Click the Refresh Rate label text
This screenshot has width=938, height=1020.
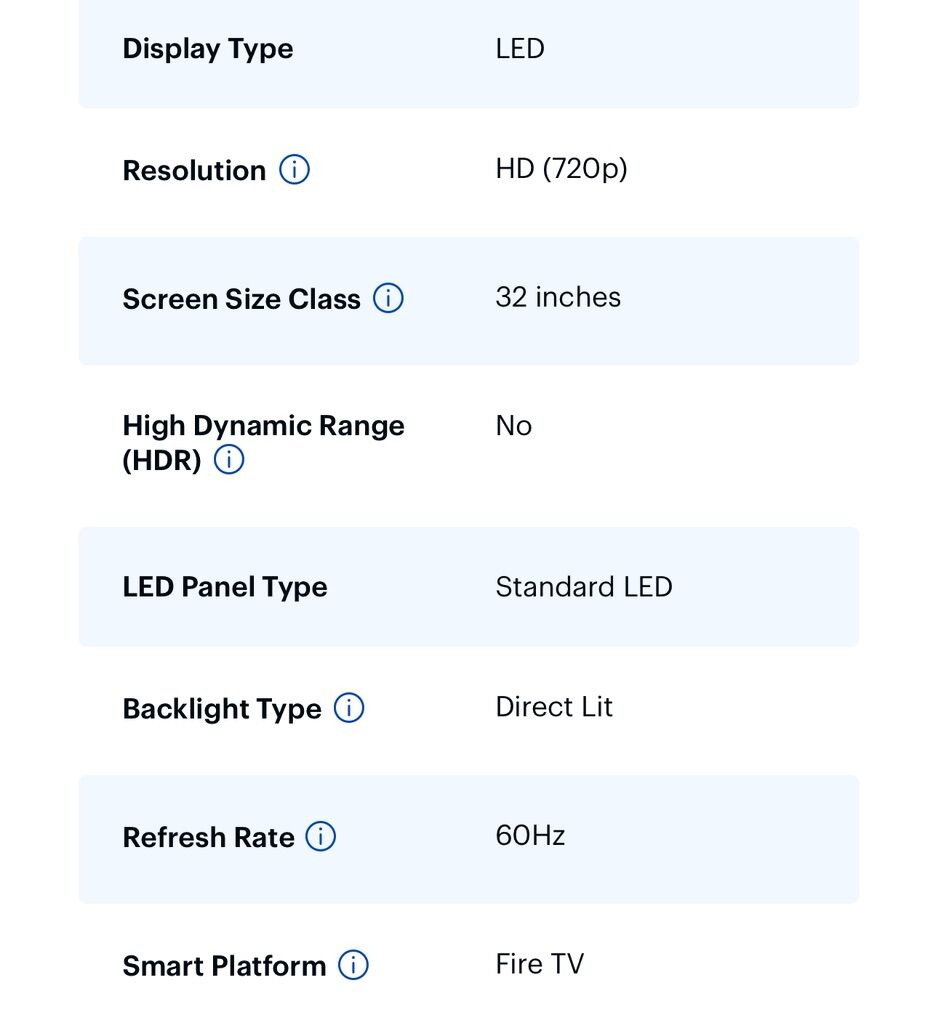tap(208, 838)
